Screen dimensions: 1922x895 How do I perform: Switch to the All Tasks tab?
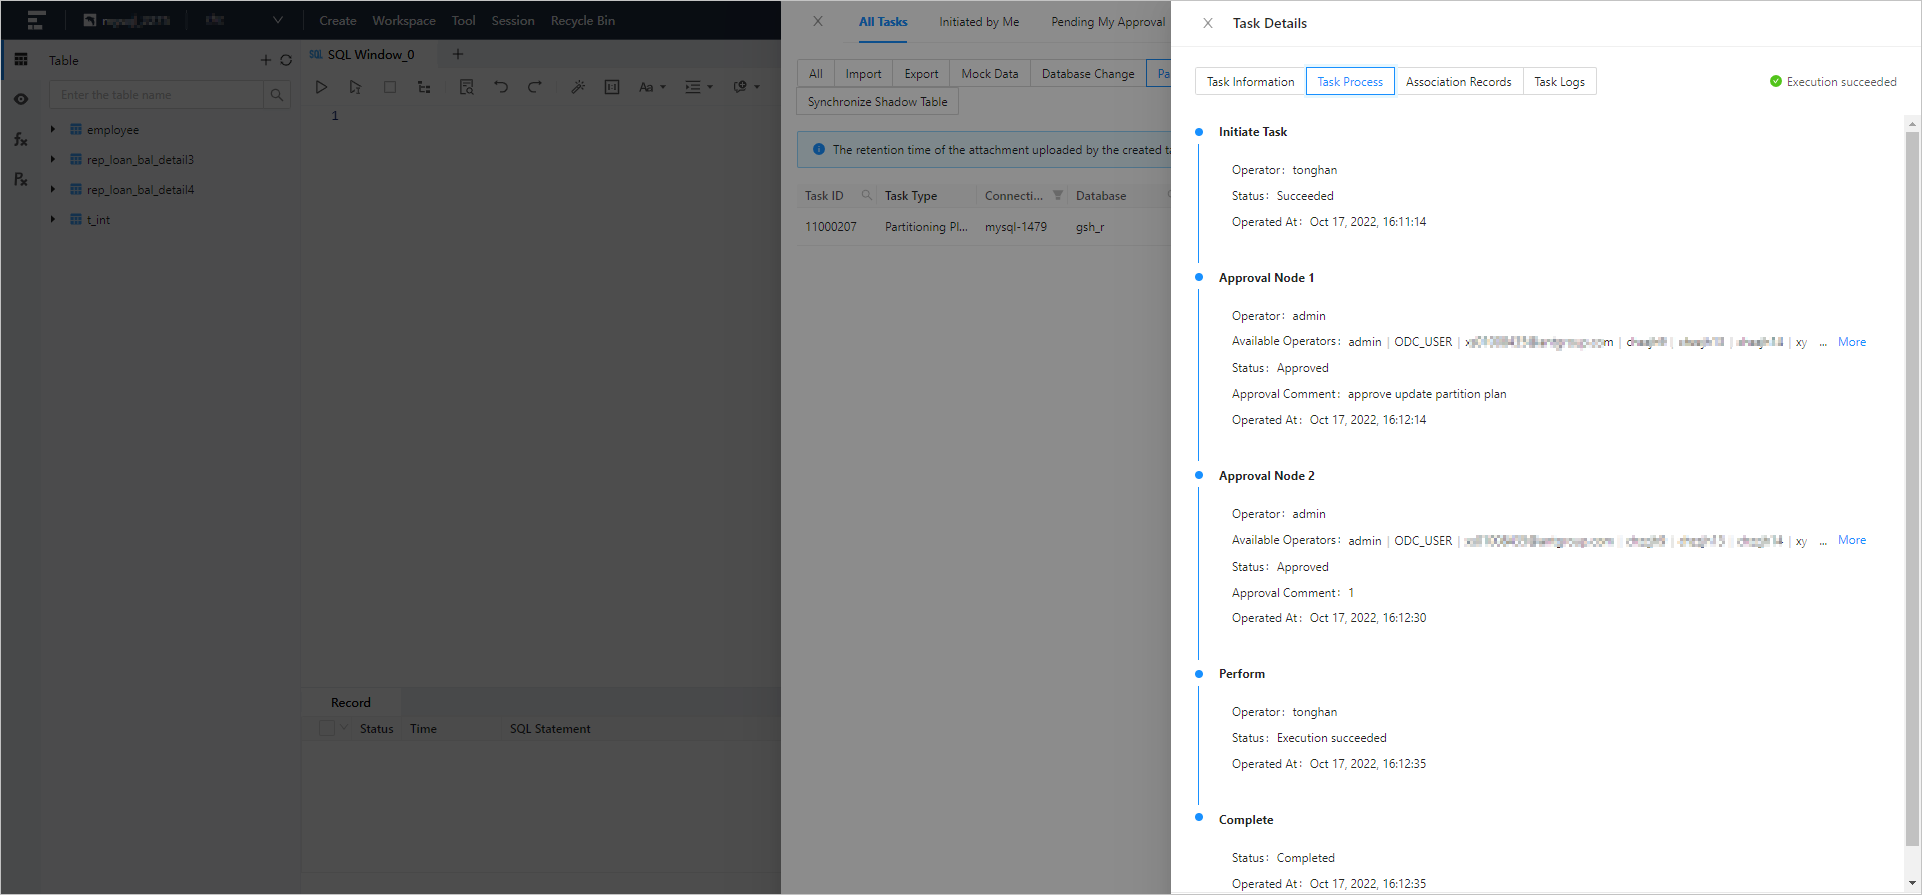[x=883, y=22]
